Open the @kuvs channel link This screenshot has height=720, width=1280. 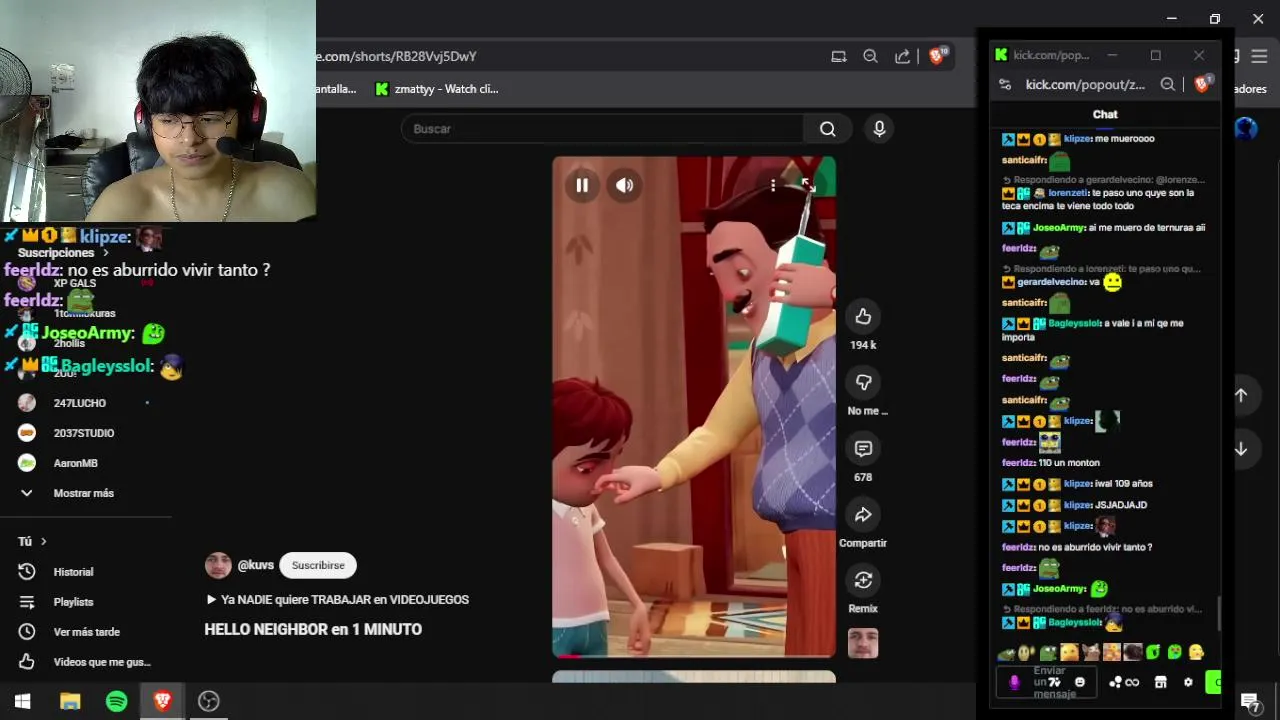pos(256,565)
